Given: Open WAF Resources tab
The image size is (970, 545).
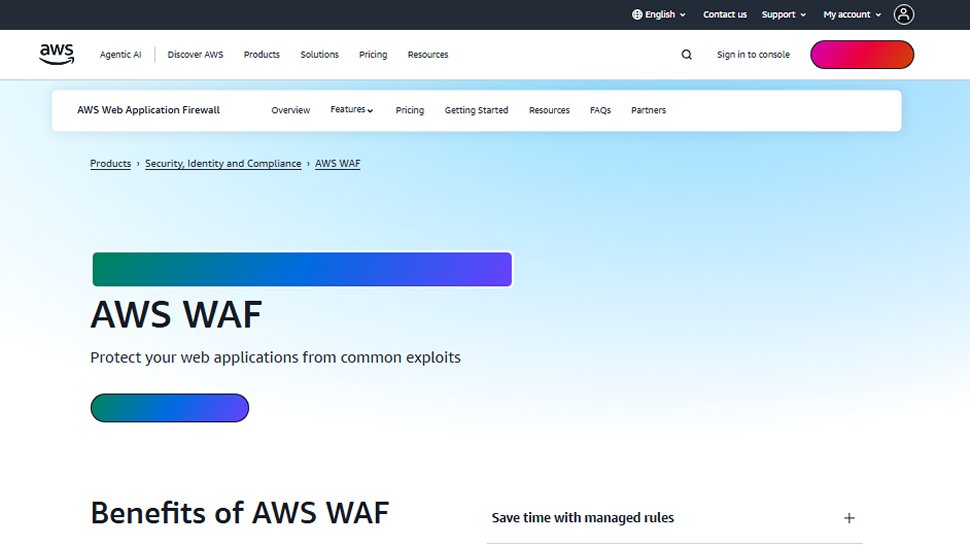Looking at the screenshot, I should [549, 110].
